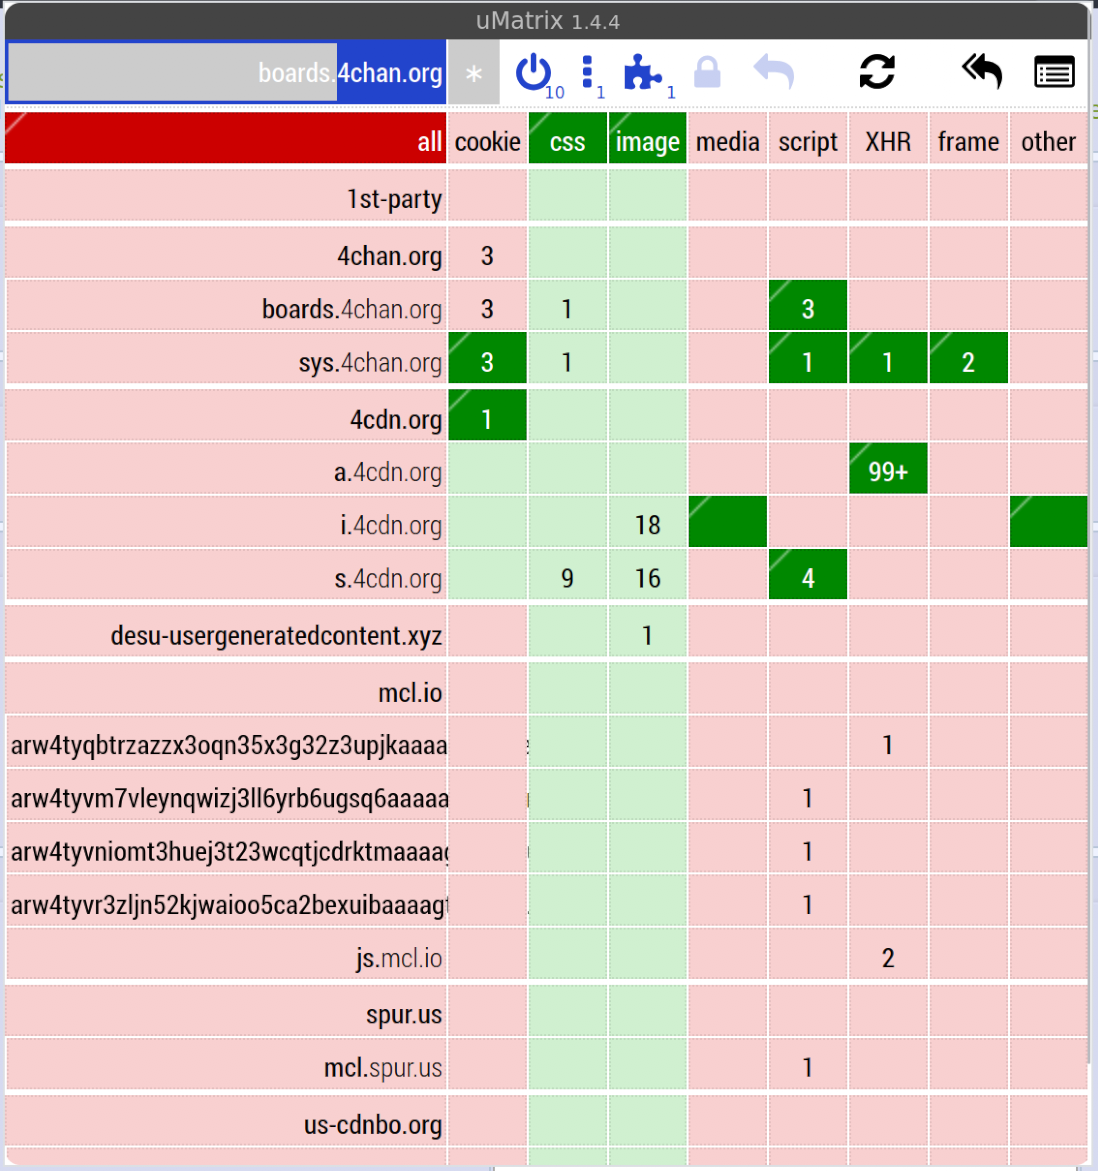
Task: Toggle green cookie cell for 4cdn.org
Action: tap(488, 416)
